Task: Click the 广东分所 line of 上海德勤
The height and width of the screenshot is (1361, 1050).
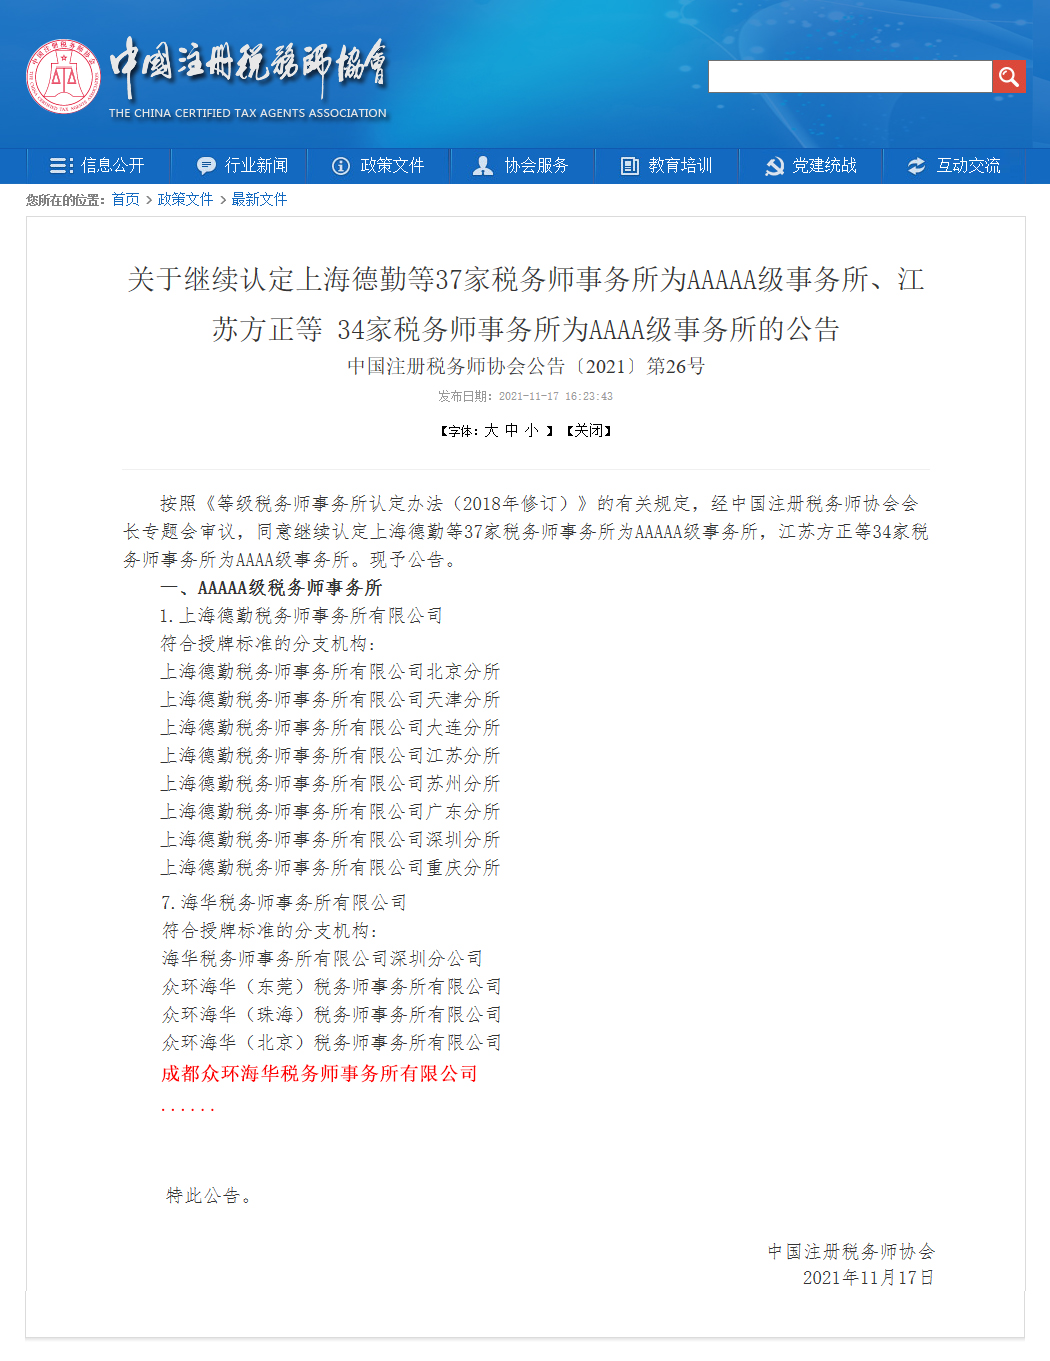Action: point(330,812)
